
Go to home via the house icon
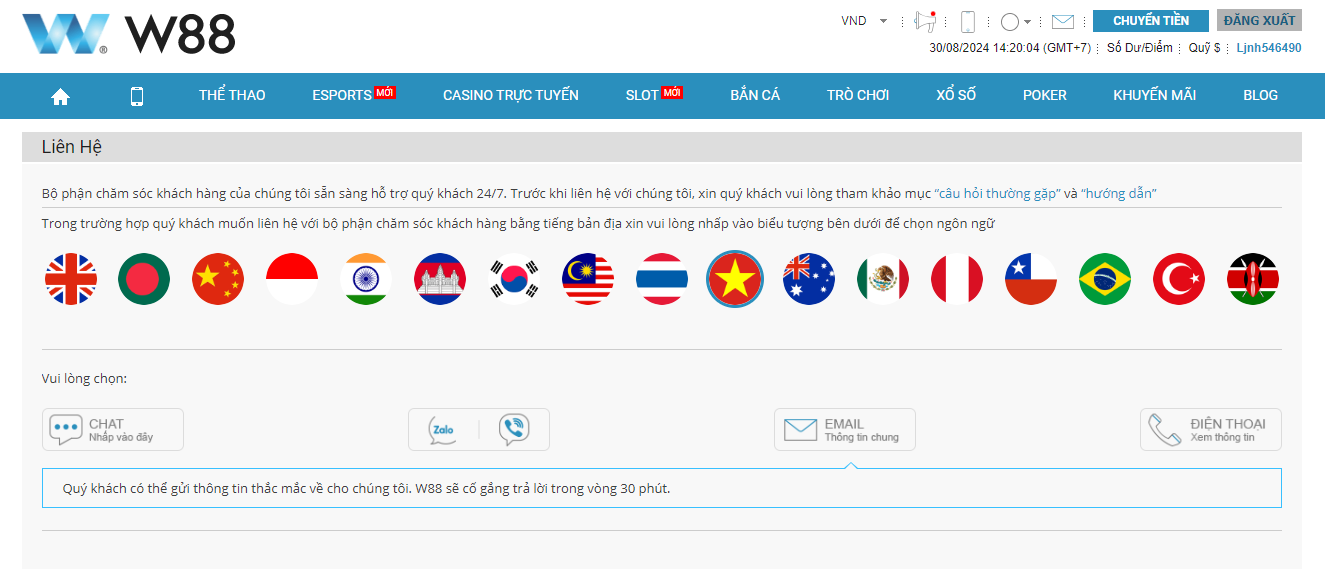tap(60, 96)
